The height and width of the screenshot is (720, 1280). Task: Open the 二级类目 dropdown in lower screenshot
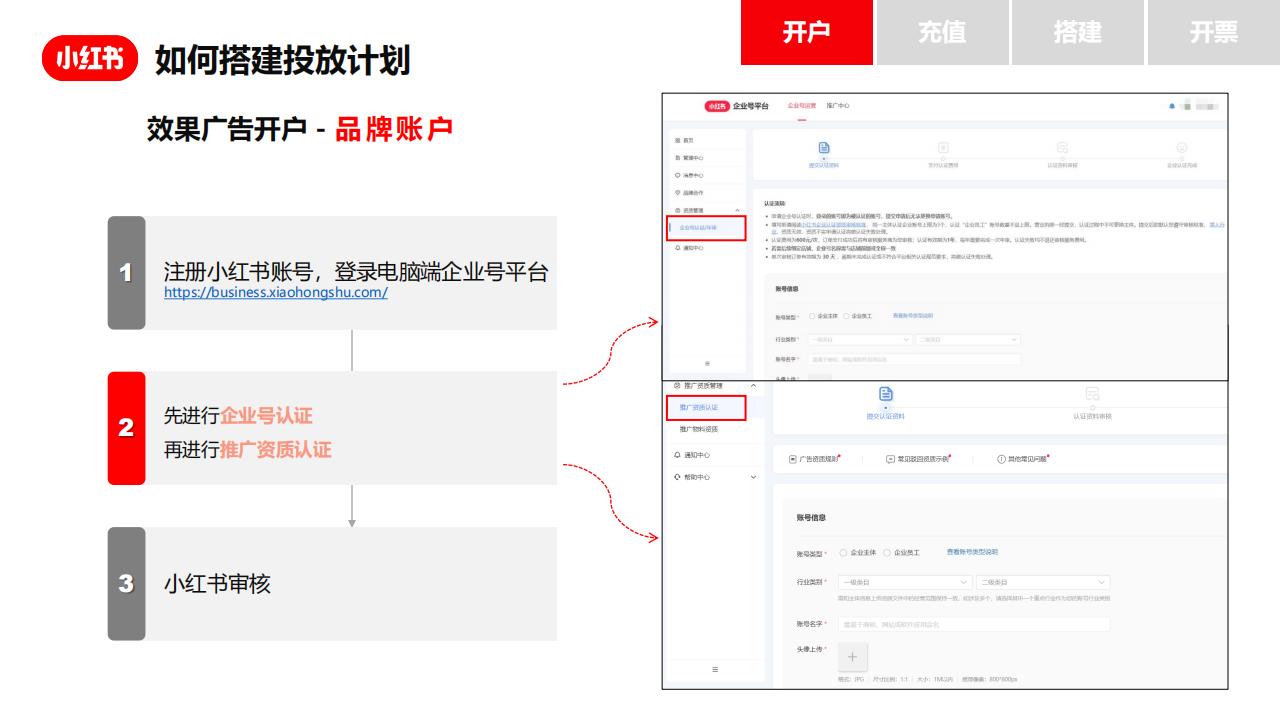(1043, 581)
